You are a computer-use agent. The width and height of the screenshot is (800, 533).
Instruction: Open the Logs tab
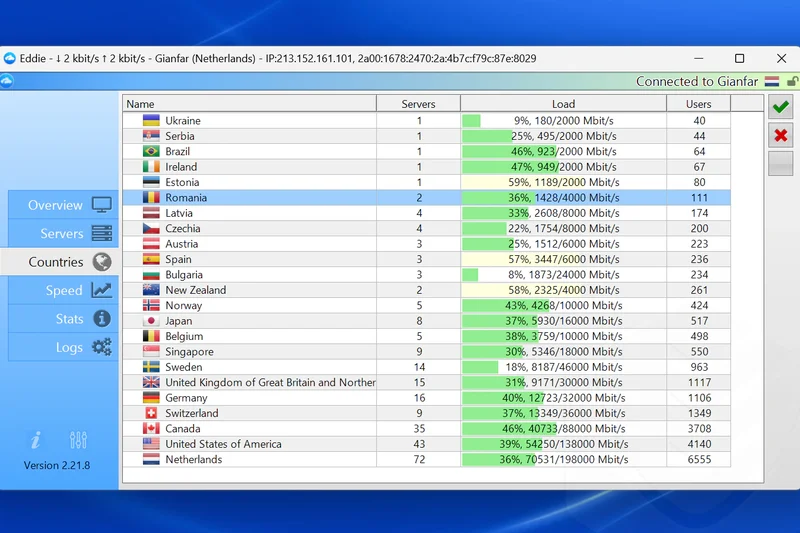(63, 347)
